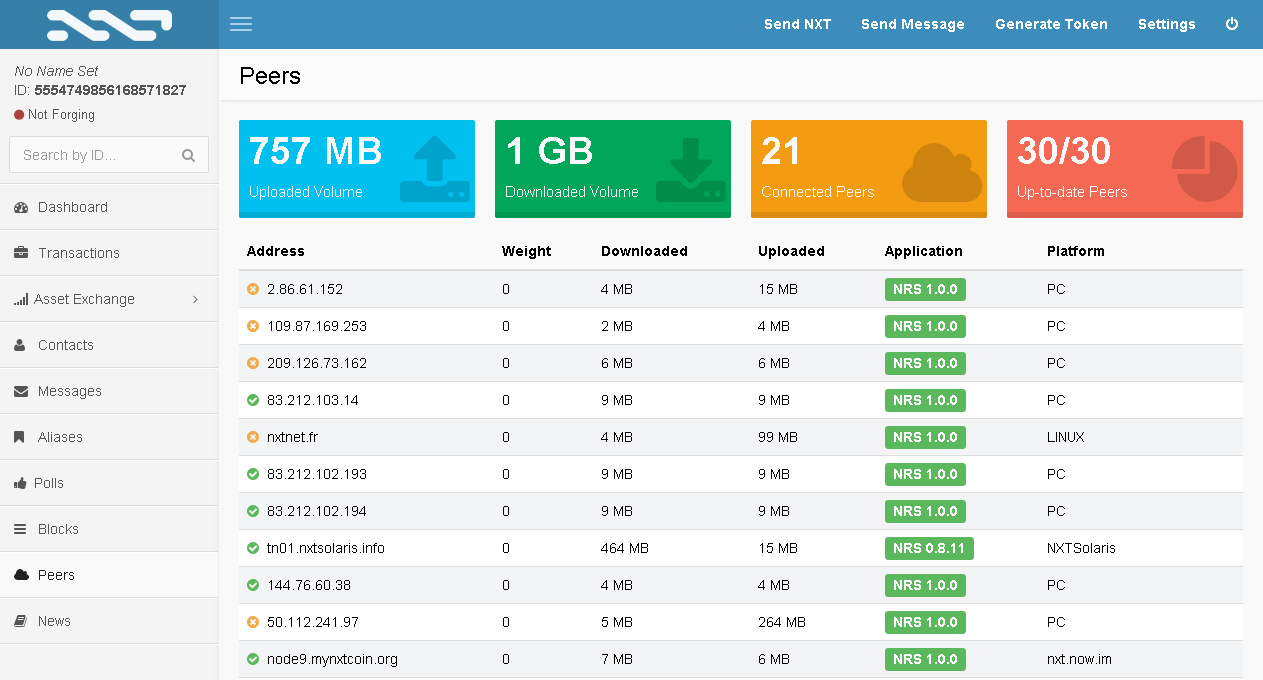Click the Downloaded Volume download icon
The image size is (1263, 680).
pos(690,169)
